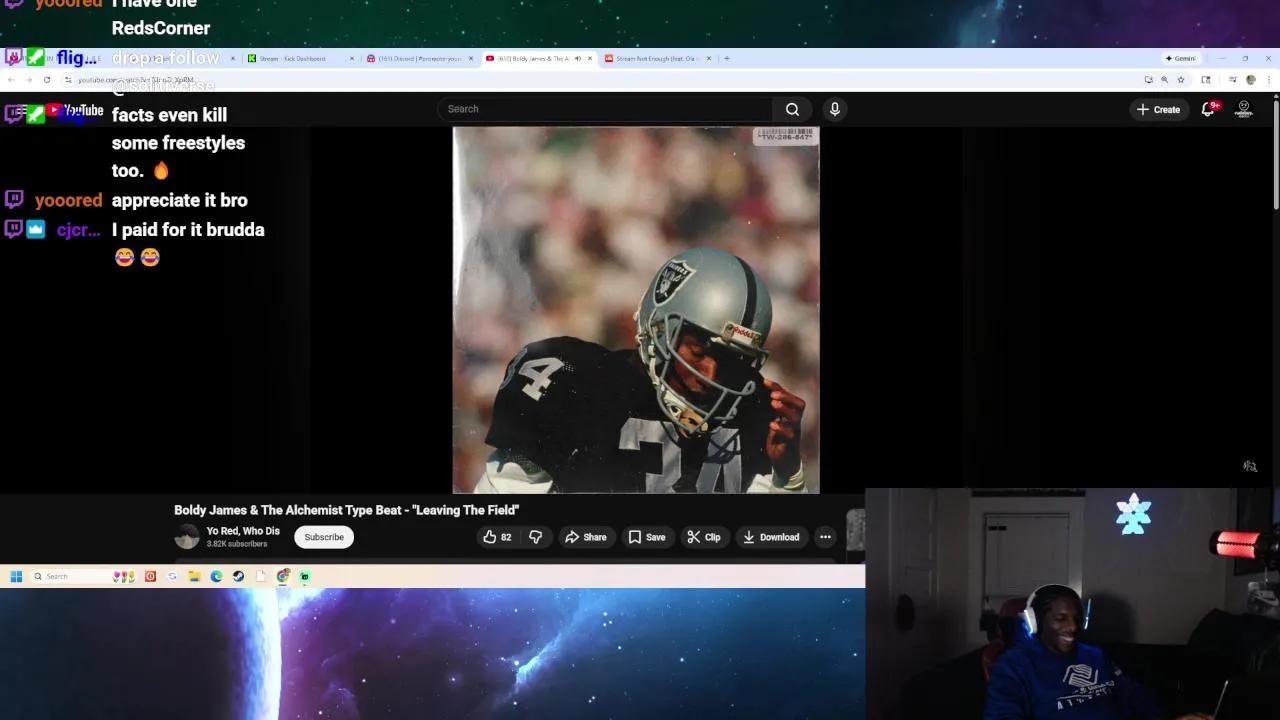Mute audio on the Boldy James tab

tap(577, 58)
